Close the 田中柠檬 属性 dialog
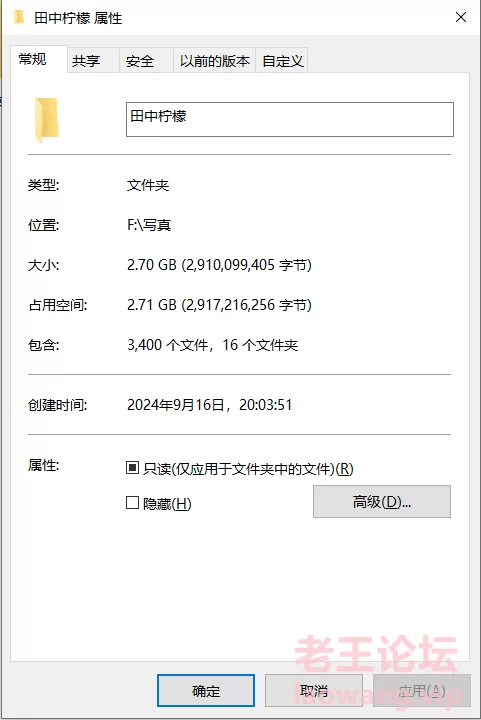Viewport: 481px width, 720px height. click(x=461, y=17)
